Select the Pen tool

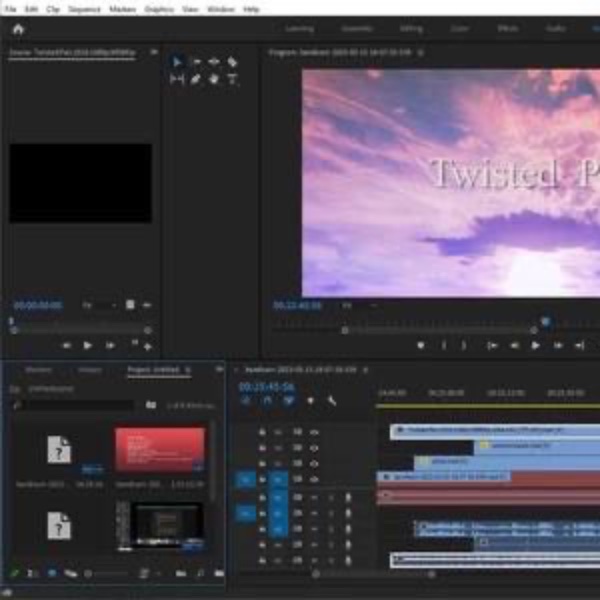coord(196,79)
